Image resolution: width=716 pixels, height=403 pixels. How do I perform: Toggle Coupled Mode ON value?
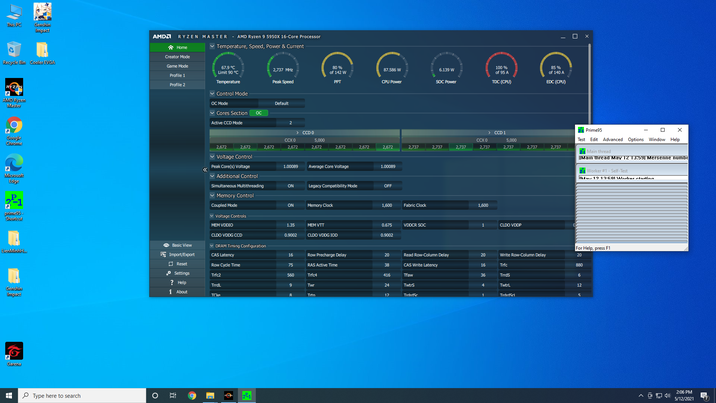pos(290,205)
